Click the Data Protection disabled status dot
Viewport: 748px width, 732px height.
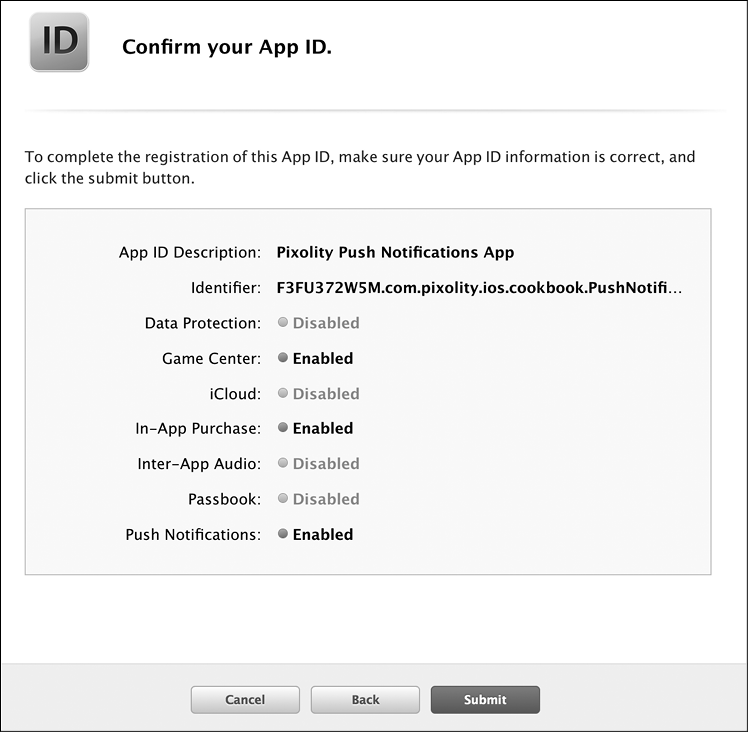[283, 323]
